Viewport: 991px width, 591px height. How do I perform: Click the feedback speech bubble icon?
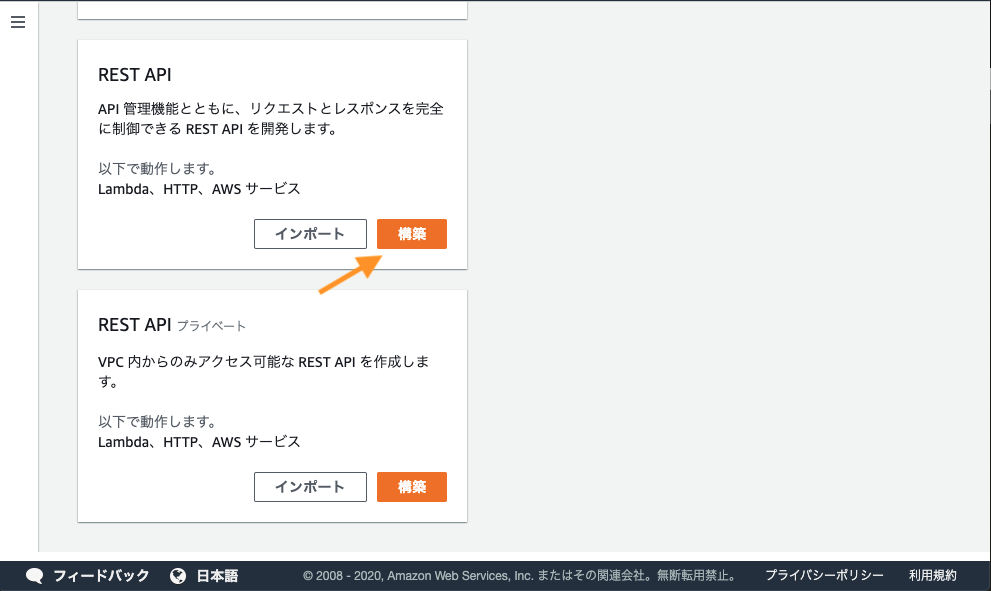pos(35,576)
